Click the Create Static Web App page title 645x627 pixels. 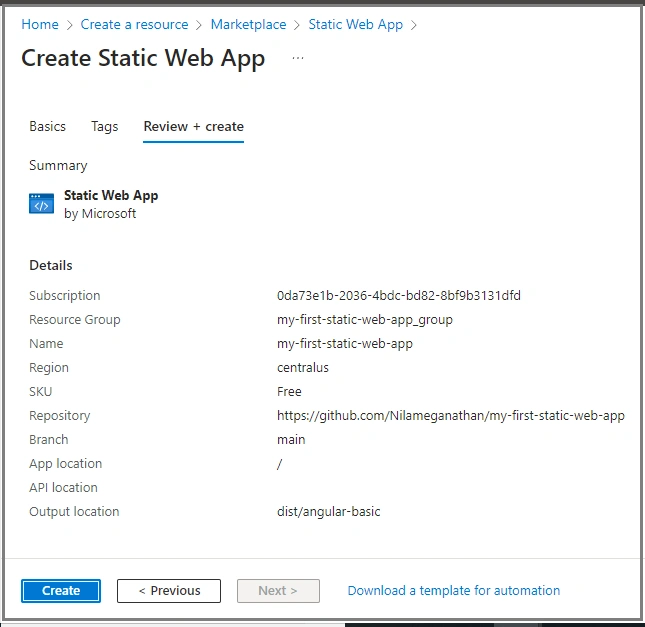click(x=143, y=58)
